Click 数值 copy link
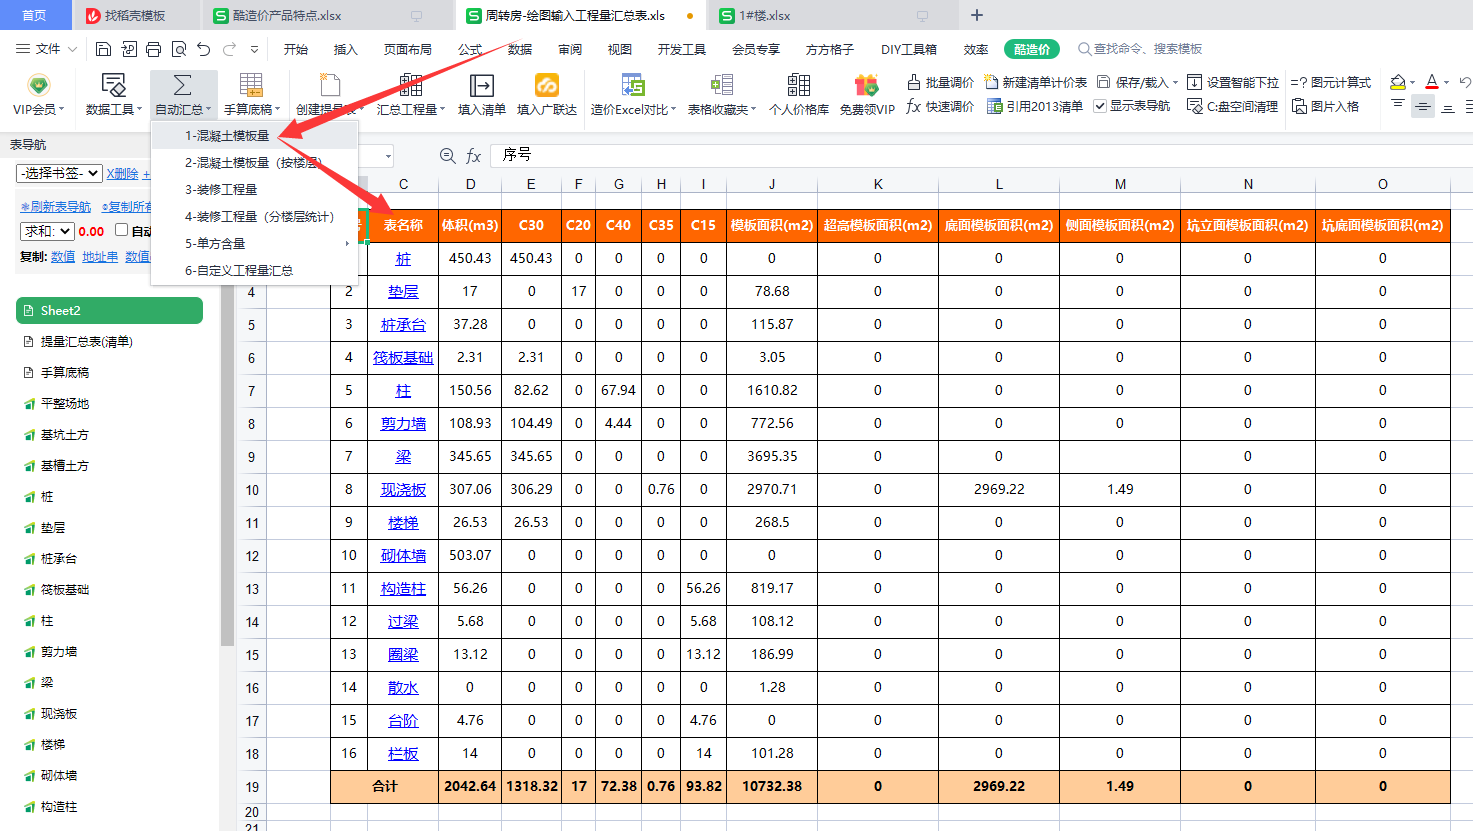Image resolution: width=1473 pixels, height=831 pixels. (63, 257)
